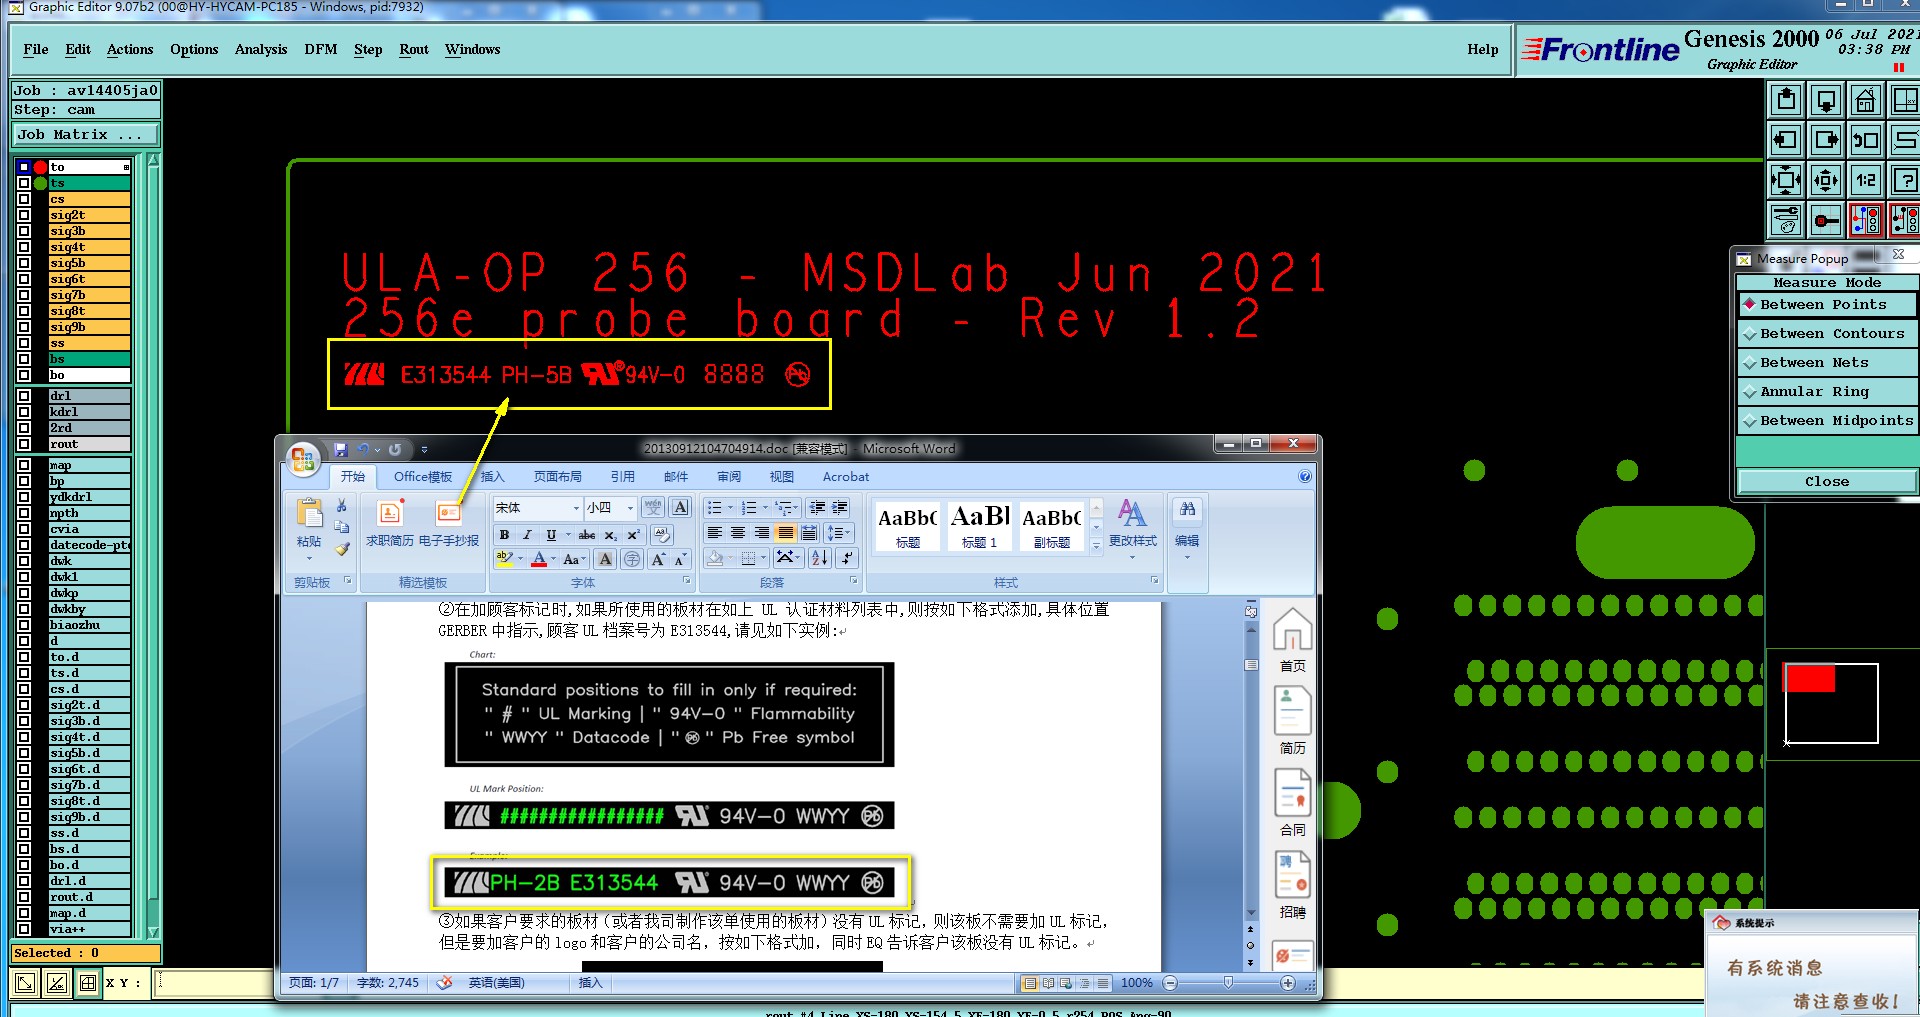The height and width of the screenshot is (1017, 1920).
Task: Open the underline style dropdown arrow
Action: tap(567, 535)
